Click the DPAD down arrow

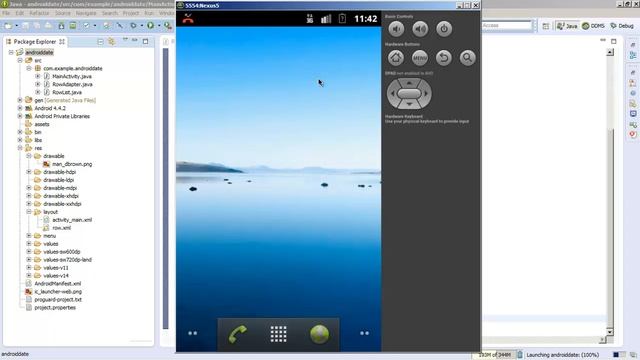[x=409, y=105]
